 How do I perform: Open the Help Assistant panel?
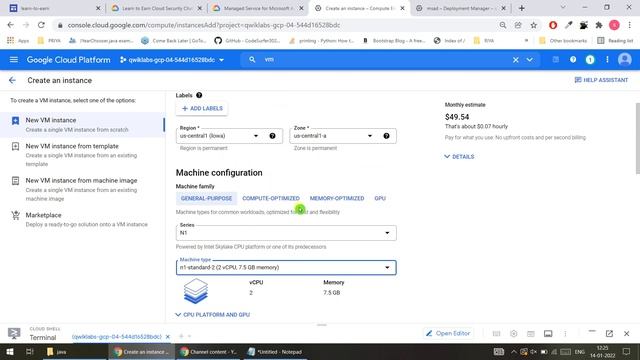[x=601, y=80]
